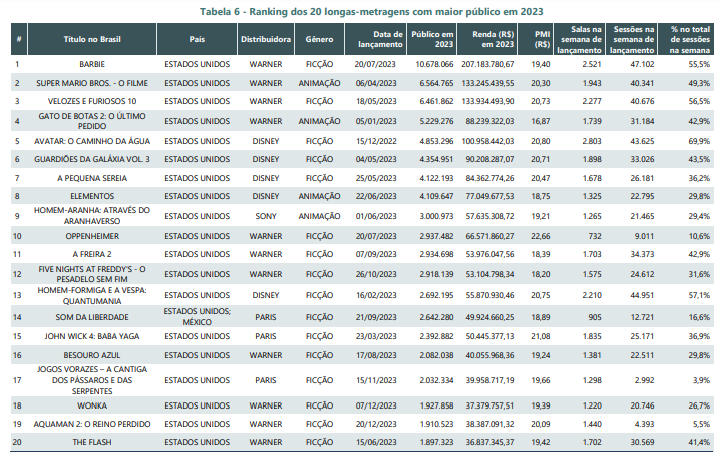Screen dimensions: 723x465
Task: Click 'PARIS' distributor in Som da Liberdade row
Action: pyautogui.click(x=266, y=317)
